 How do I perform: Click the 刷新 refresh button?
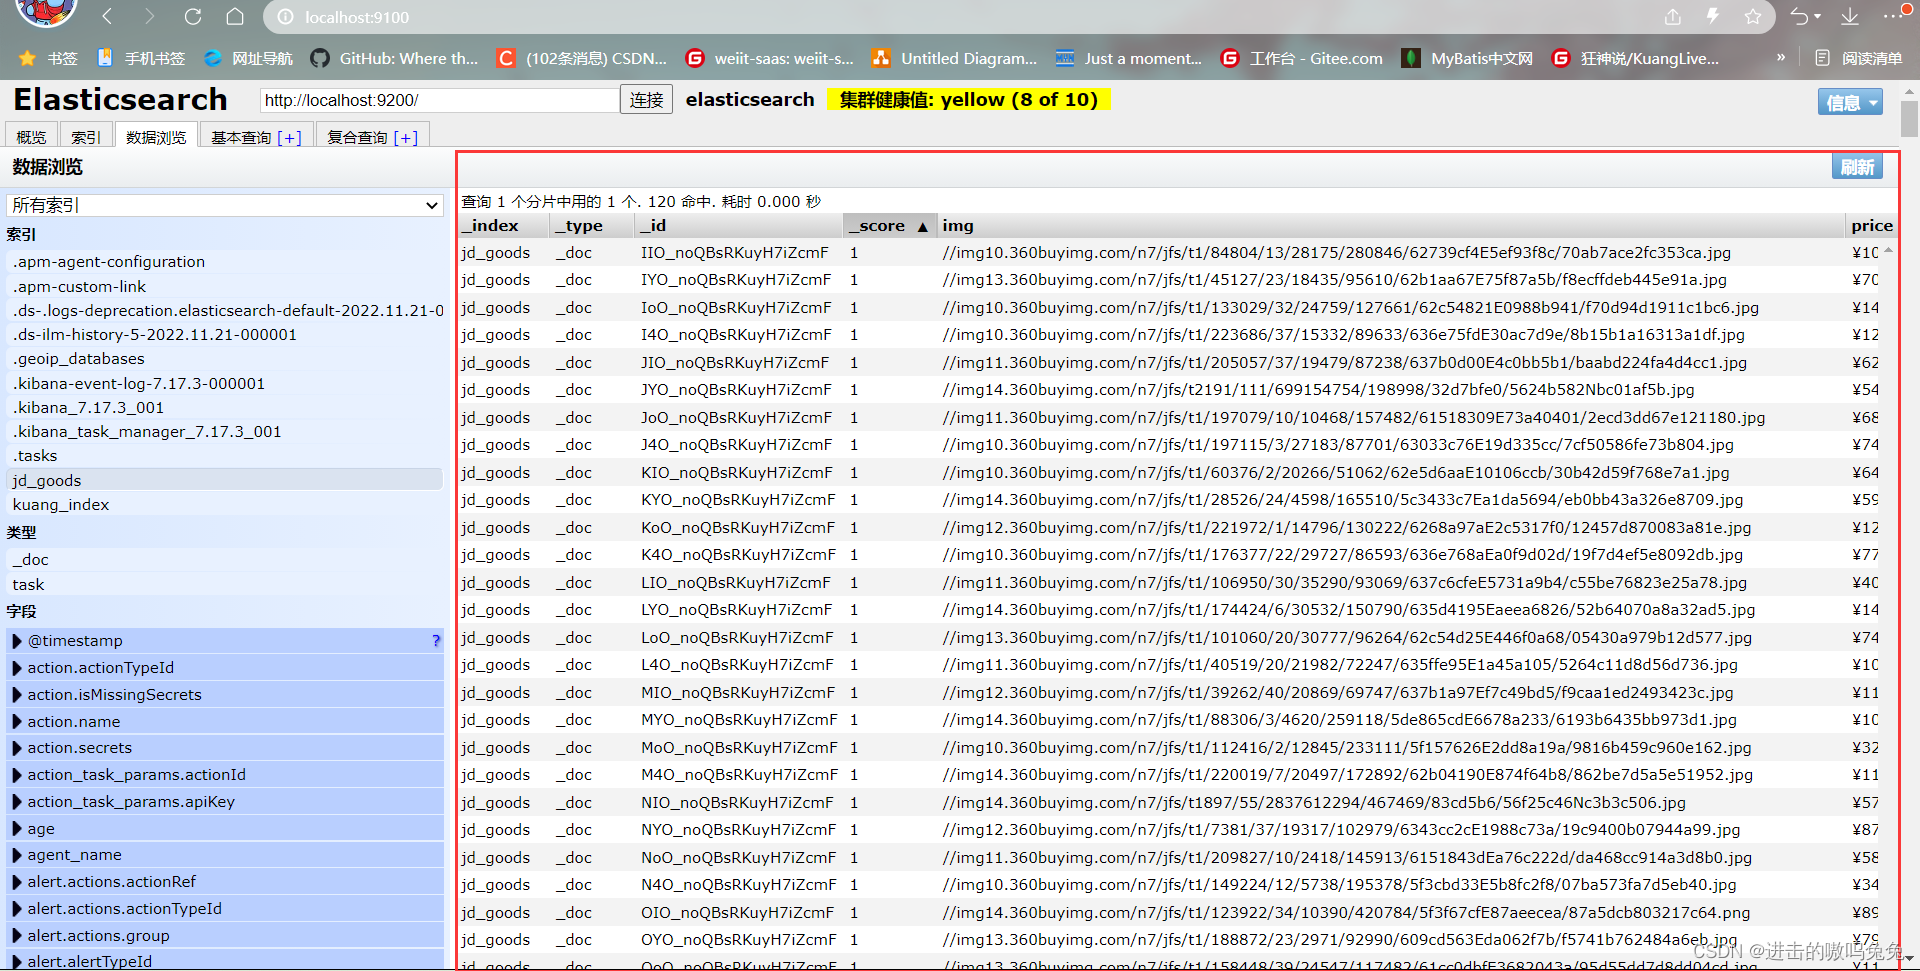pos(1857,167)
